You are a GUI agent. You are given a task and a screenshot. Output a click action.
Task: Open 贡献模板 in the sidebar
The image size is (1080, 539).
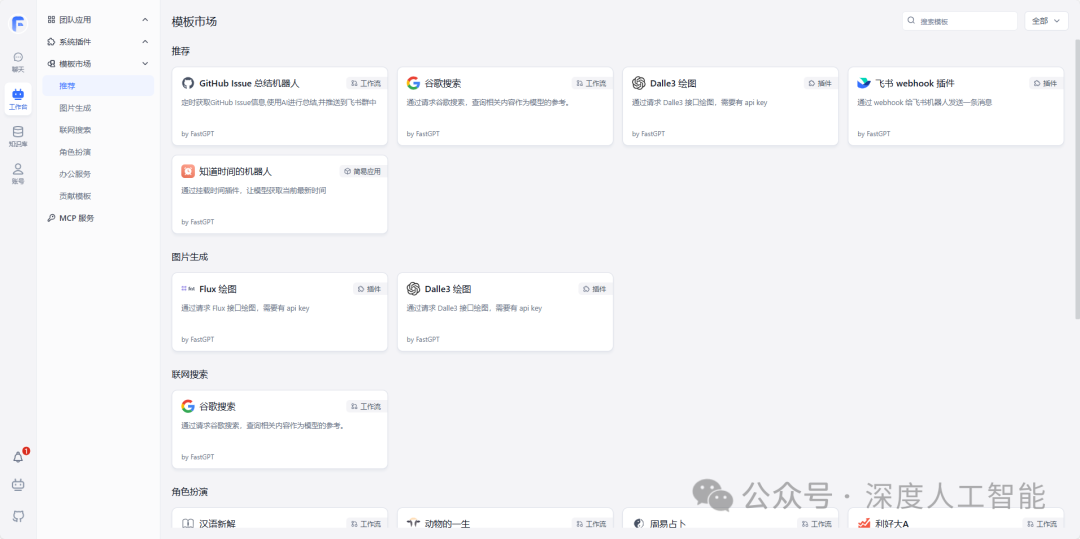[x=98, y=196]
